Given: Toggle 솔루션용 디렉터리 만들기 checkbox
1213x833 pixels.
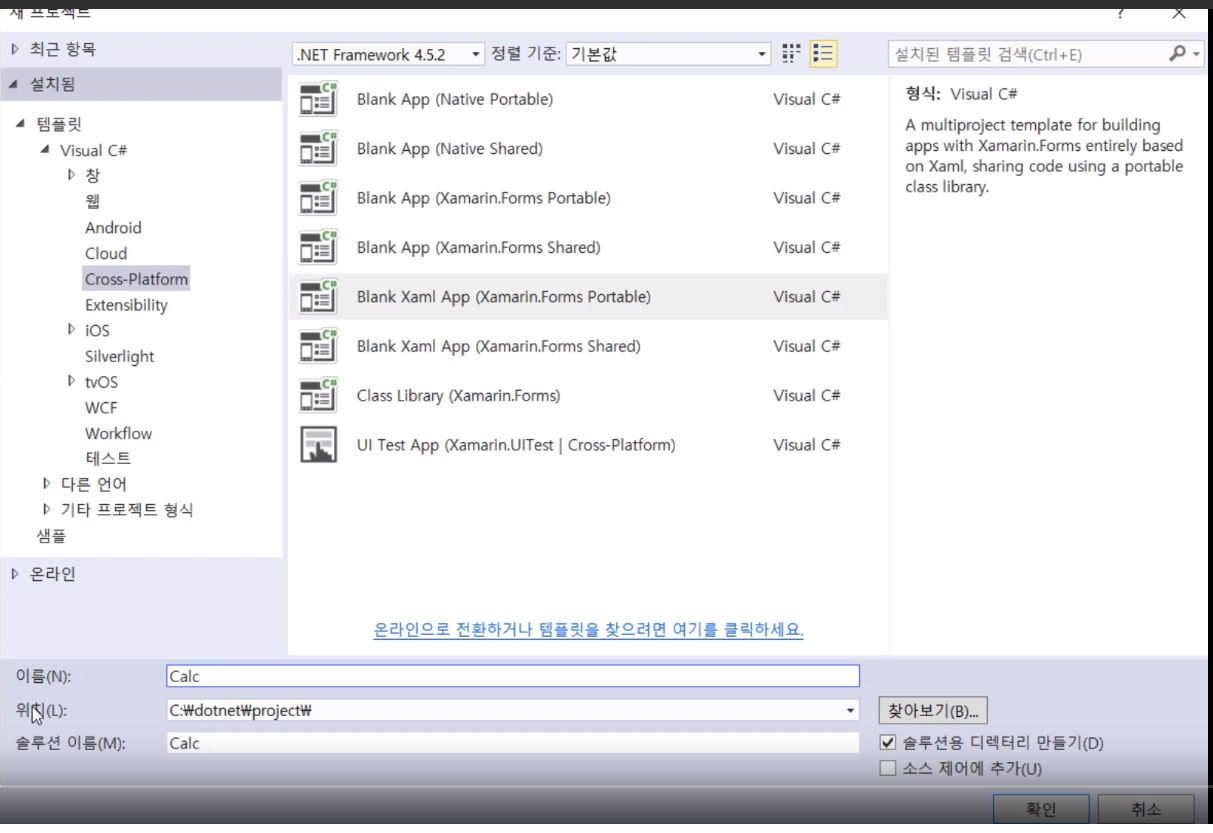Looking at the screenshot, I should point(887,743).
